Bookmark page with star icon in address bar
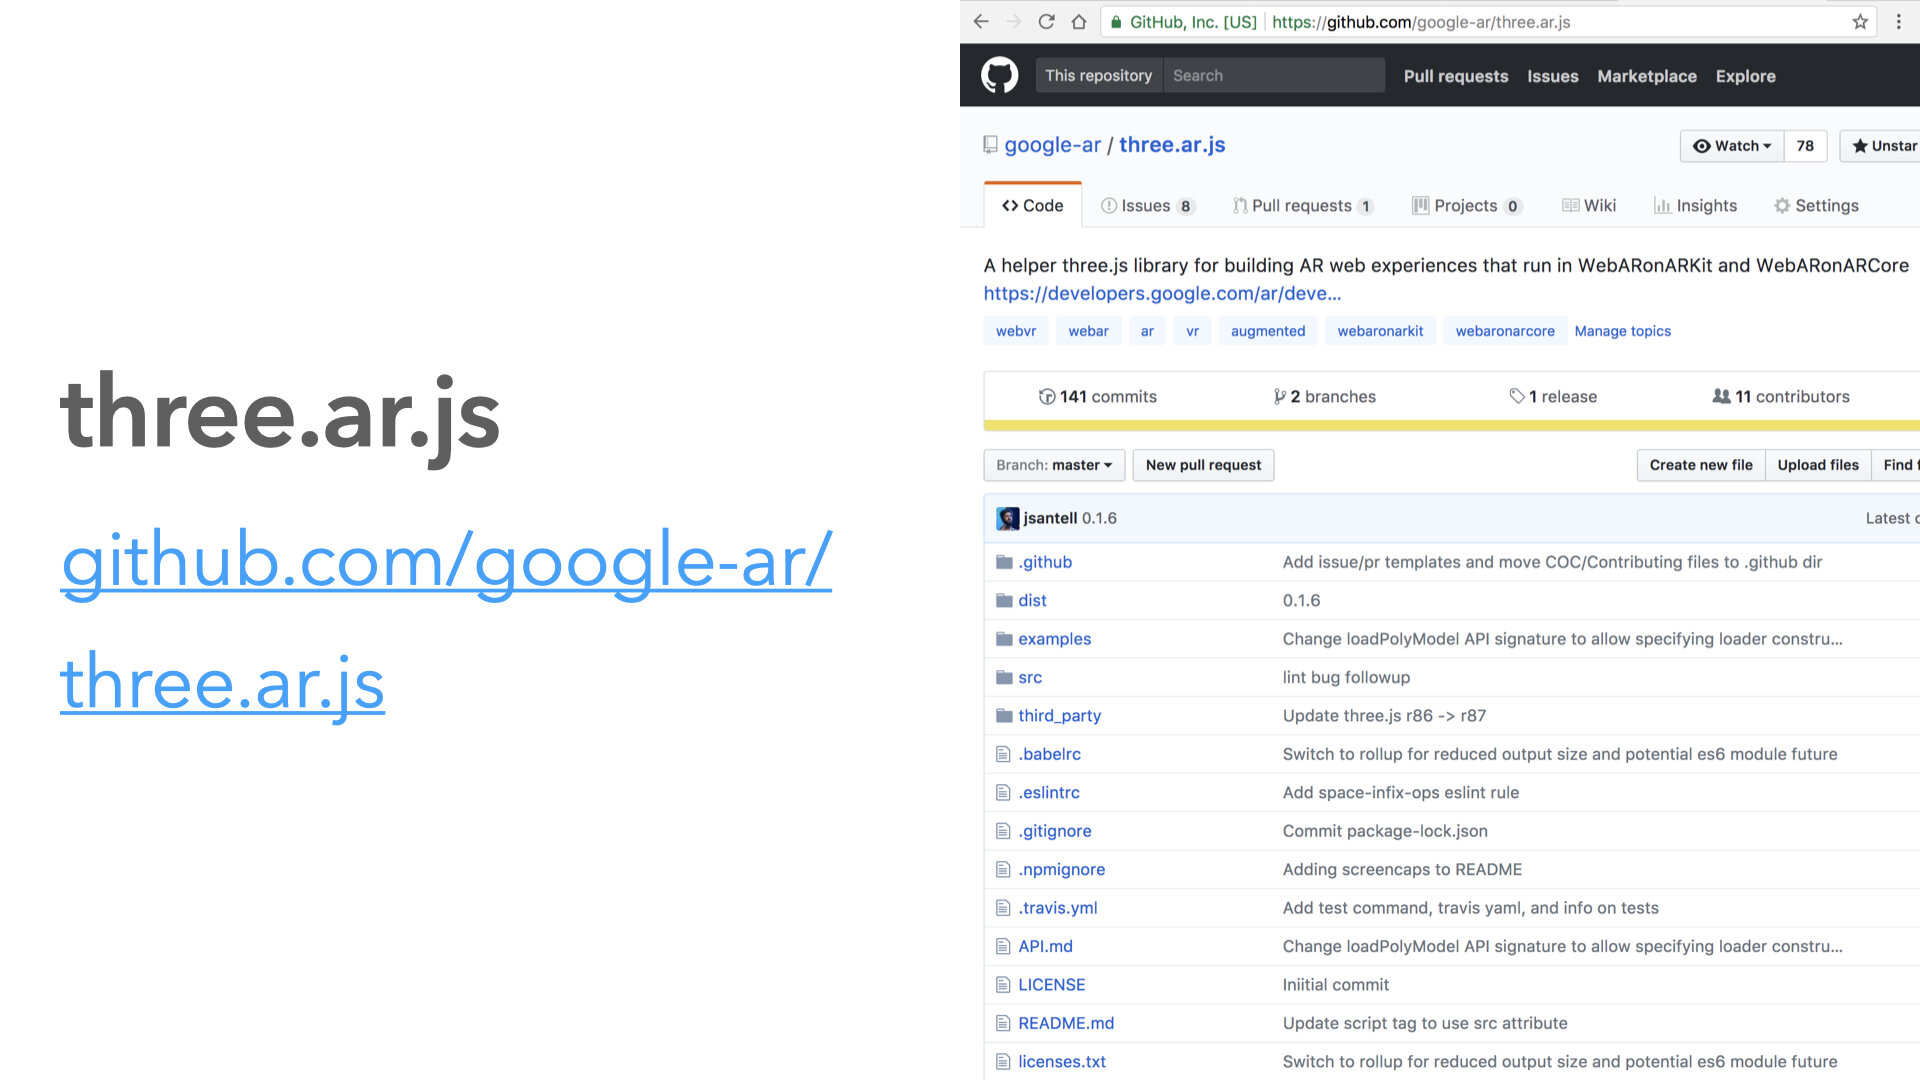 (1860, 22)
